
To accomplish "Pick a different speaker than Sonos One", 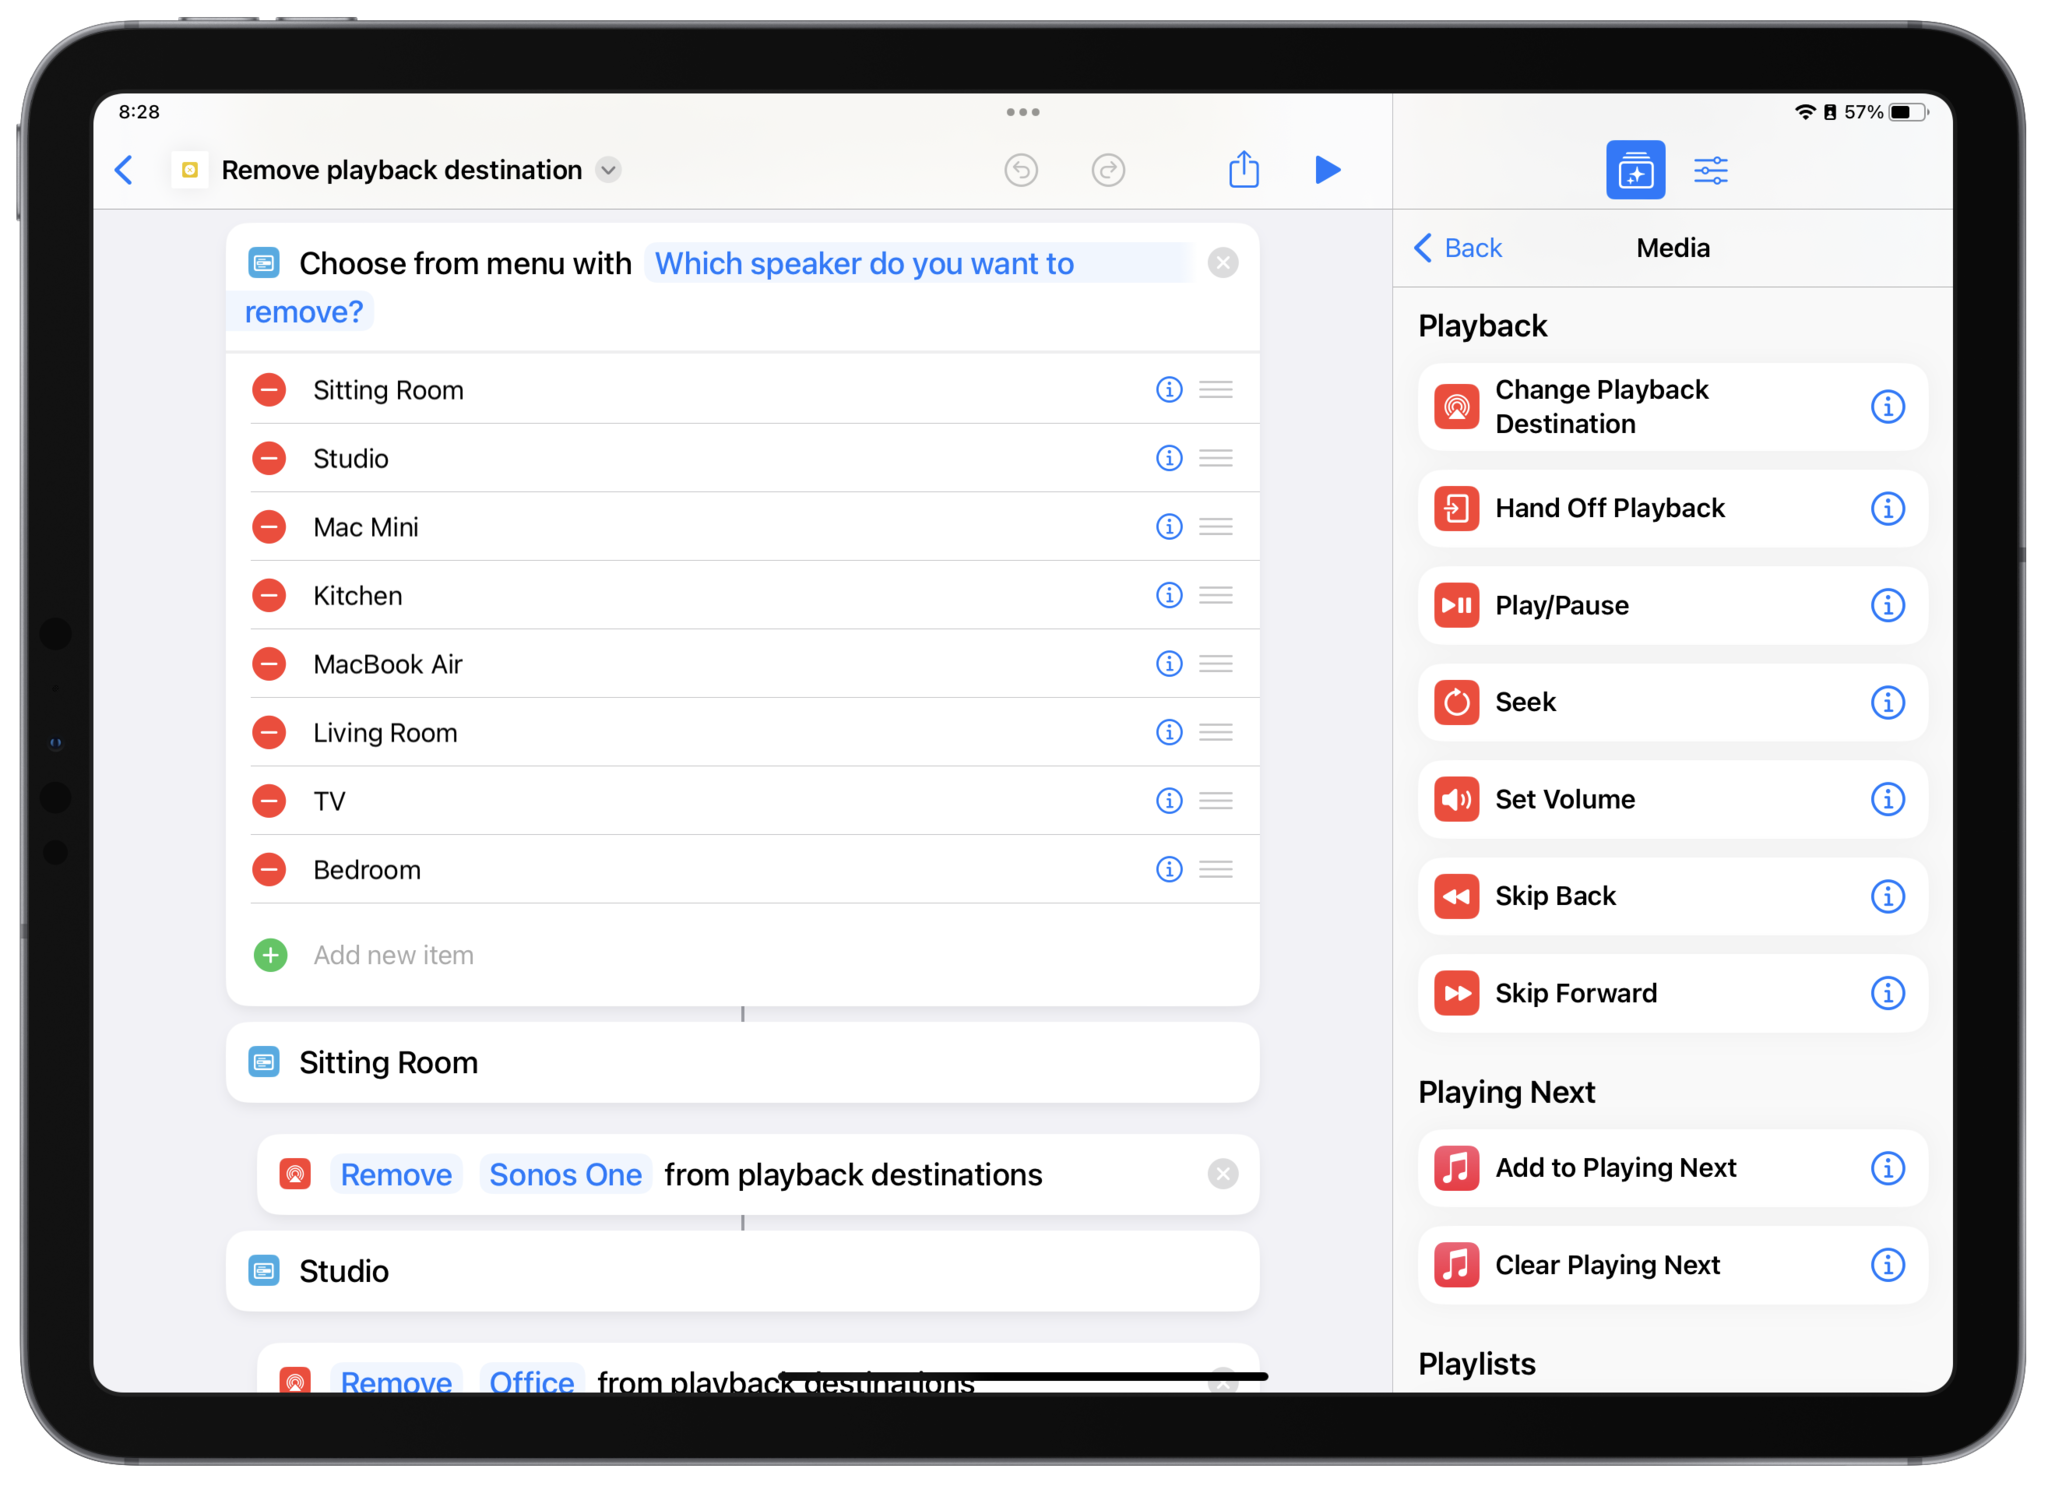I will pos(565,1174).
